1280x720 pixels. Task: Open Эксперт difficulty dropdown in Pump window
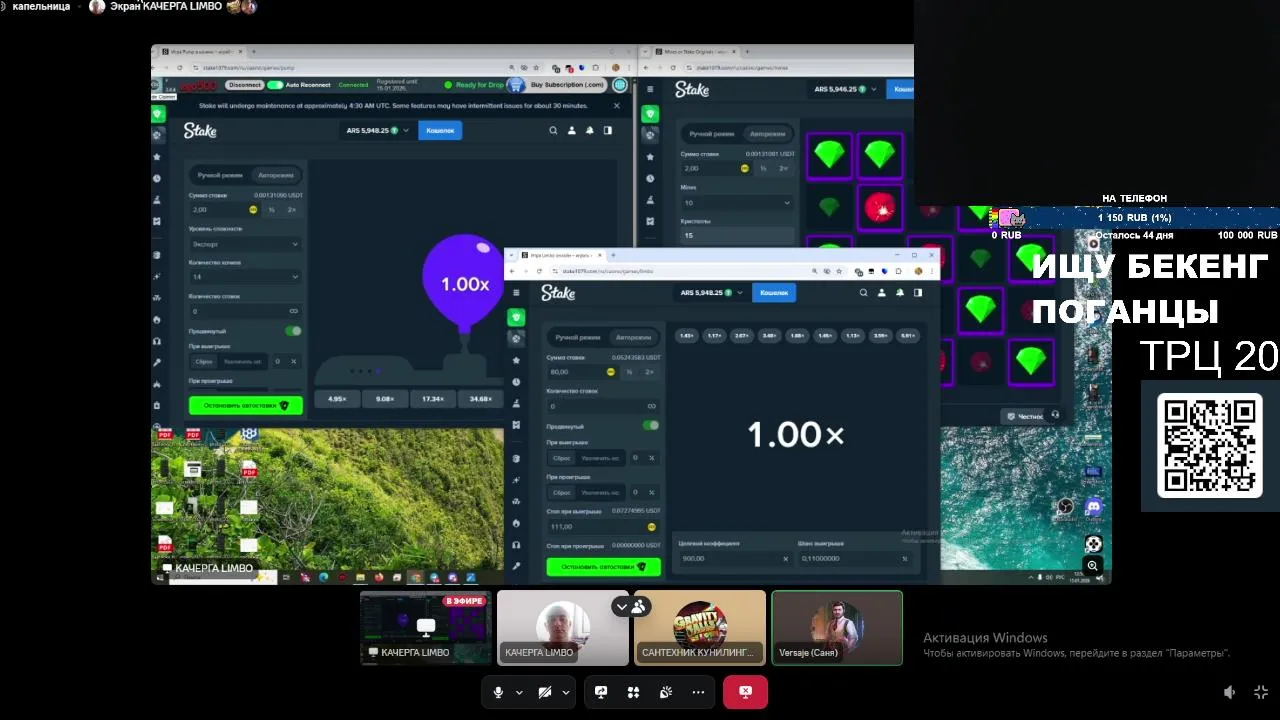click(x=245, y=244)
